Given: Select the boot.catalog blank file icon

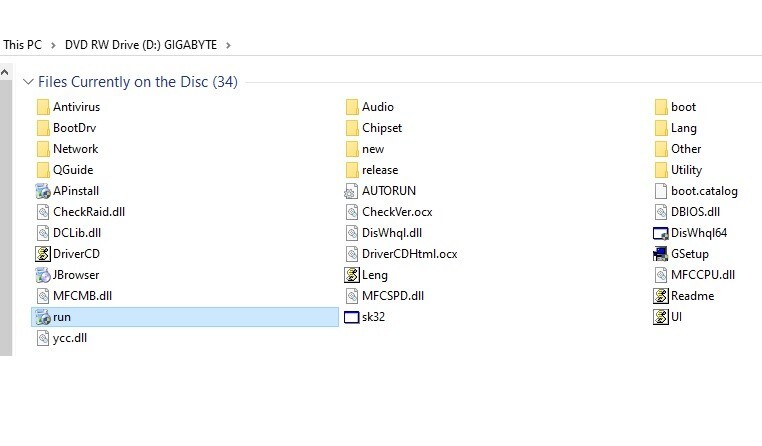Looking at the screenshot, I should pyautogui.click(x=661, y=191).
